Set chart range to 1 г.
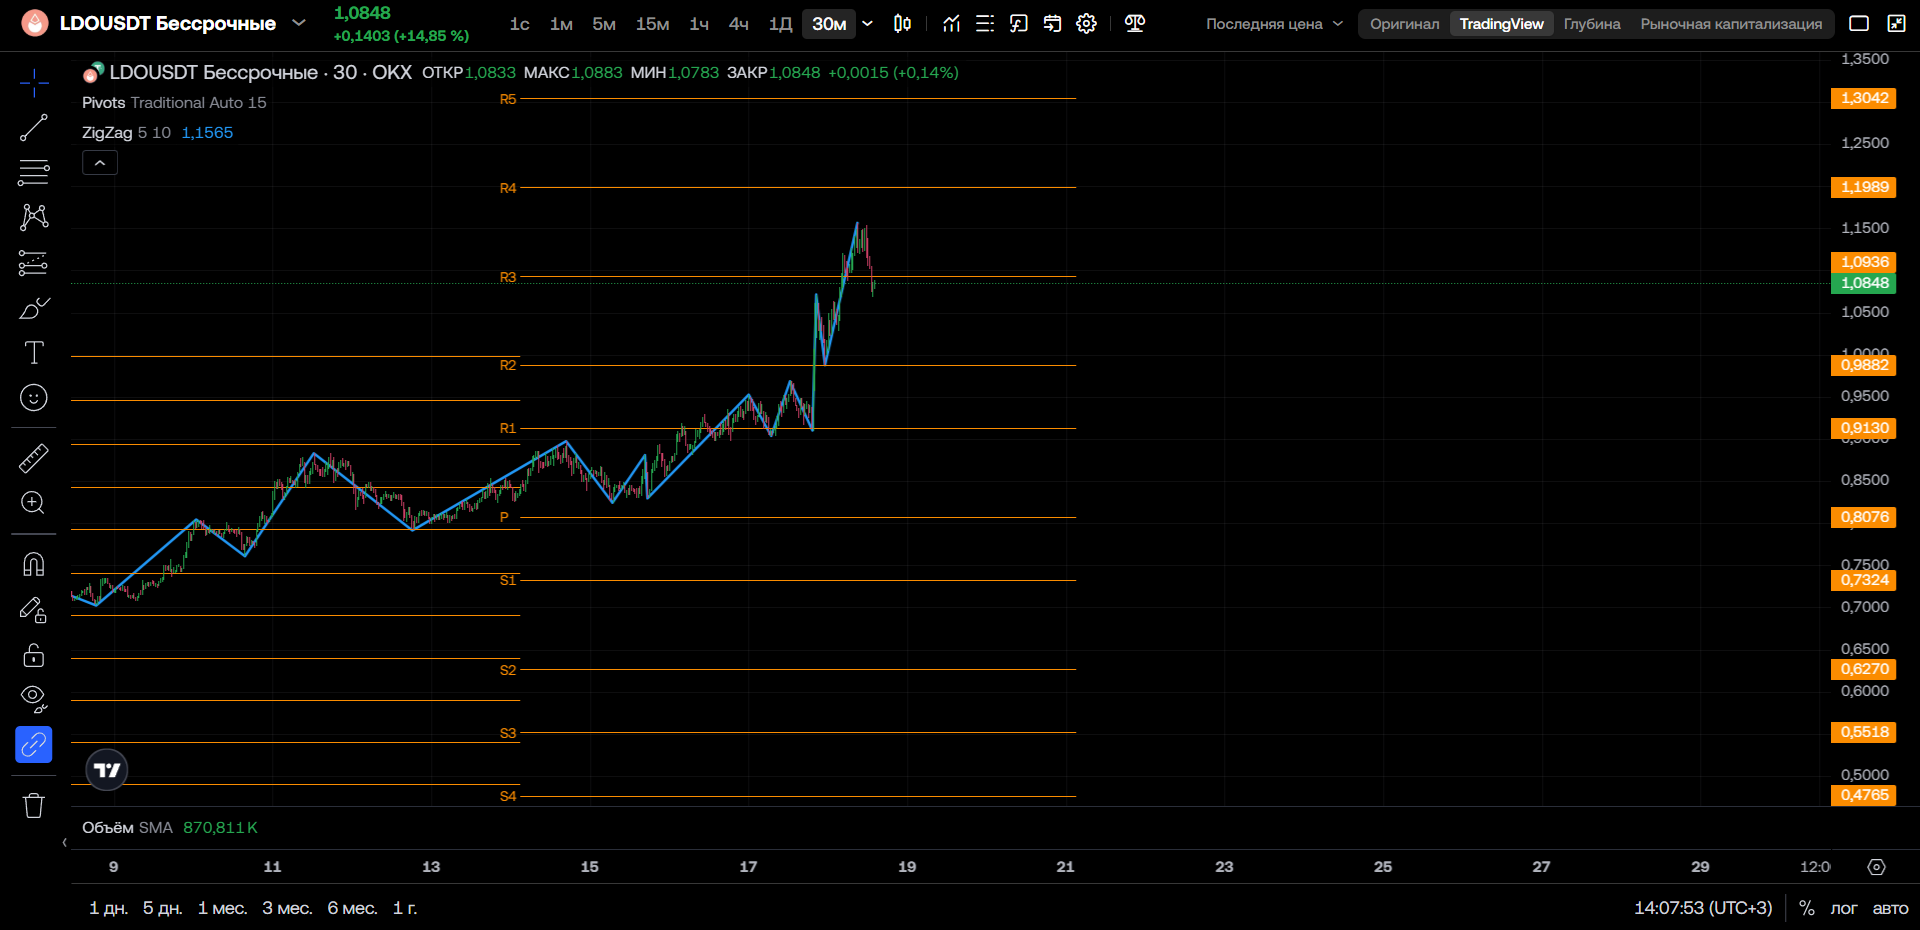The height and width of the screenshot is (930, 1920). 405,908
